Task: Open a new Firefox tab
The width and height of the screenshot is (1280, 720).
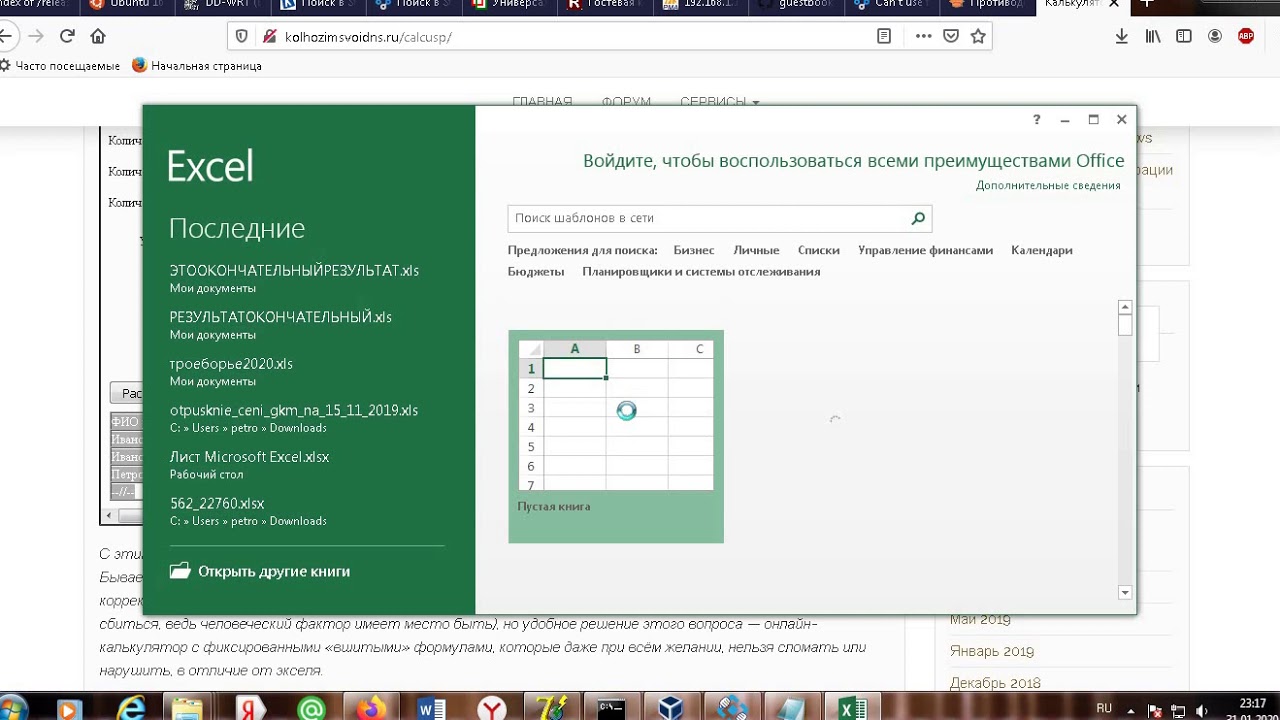Action: [x=1147, y=5]
